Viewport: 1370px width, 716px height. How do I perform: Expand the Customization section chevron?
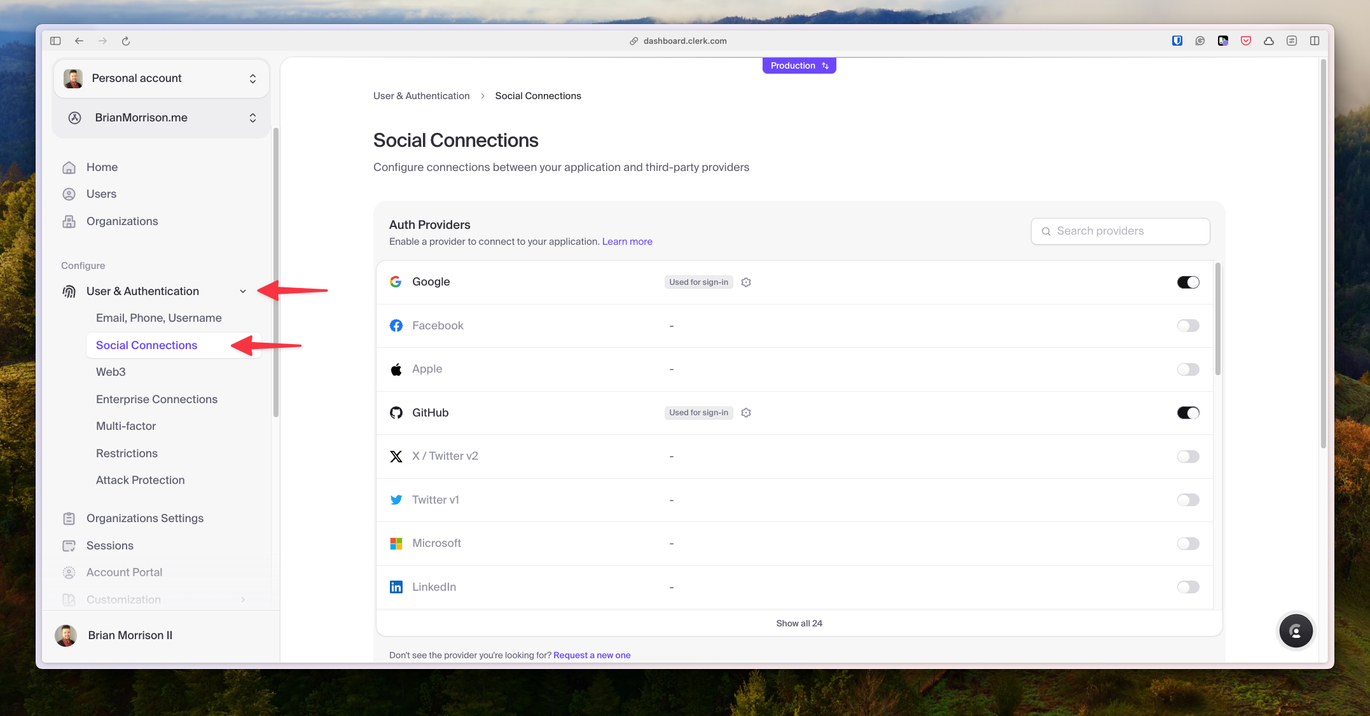pos(243,599)
